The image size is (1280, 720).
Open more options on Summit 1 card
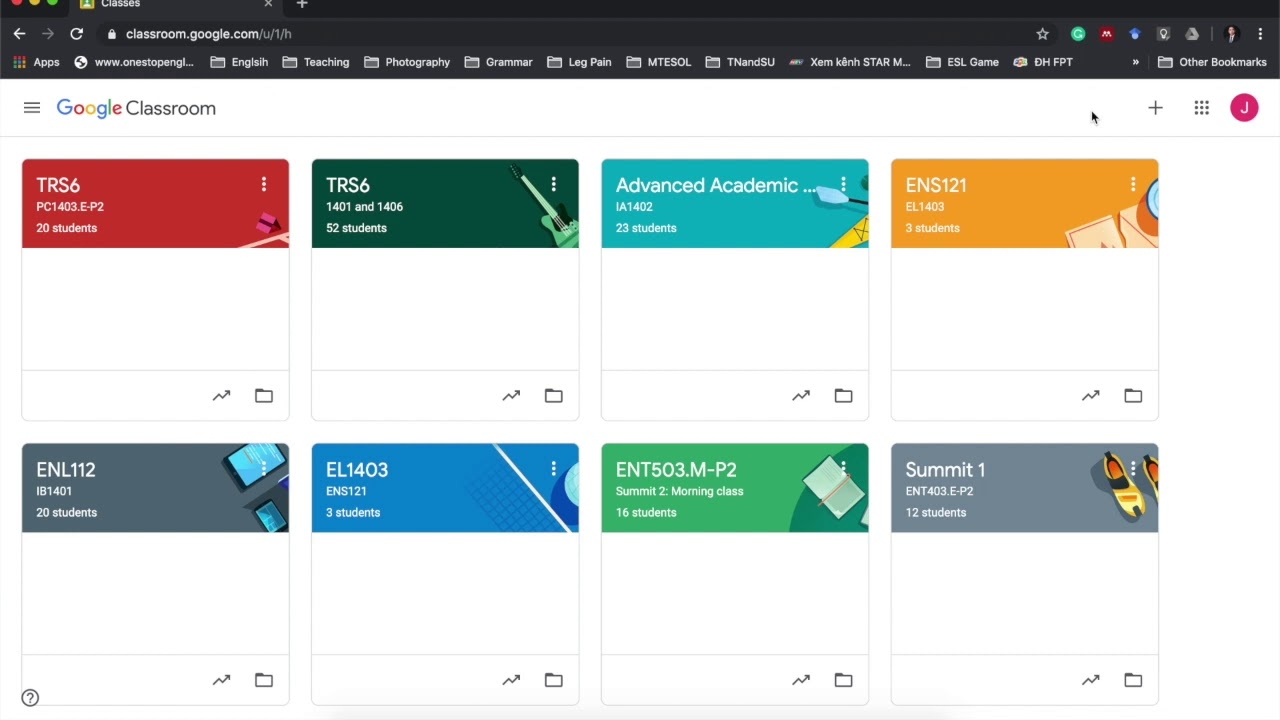click(1133, 469)
